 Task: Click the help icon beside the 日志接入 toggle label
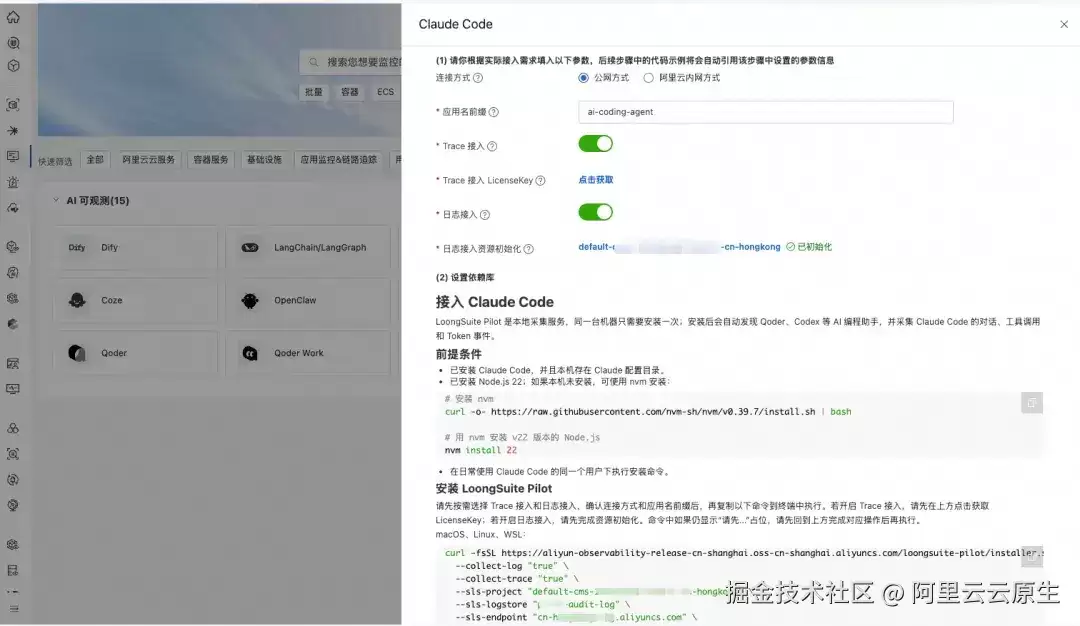tap(485, 215)
